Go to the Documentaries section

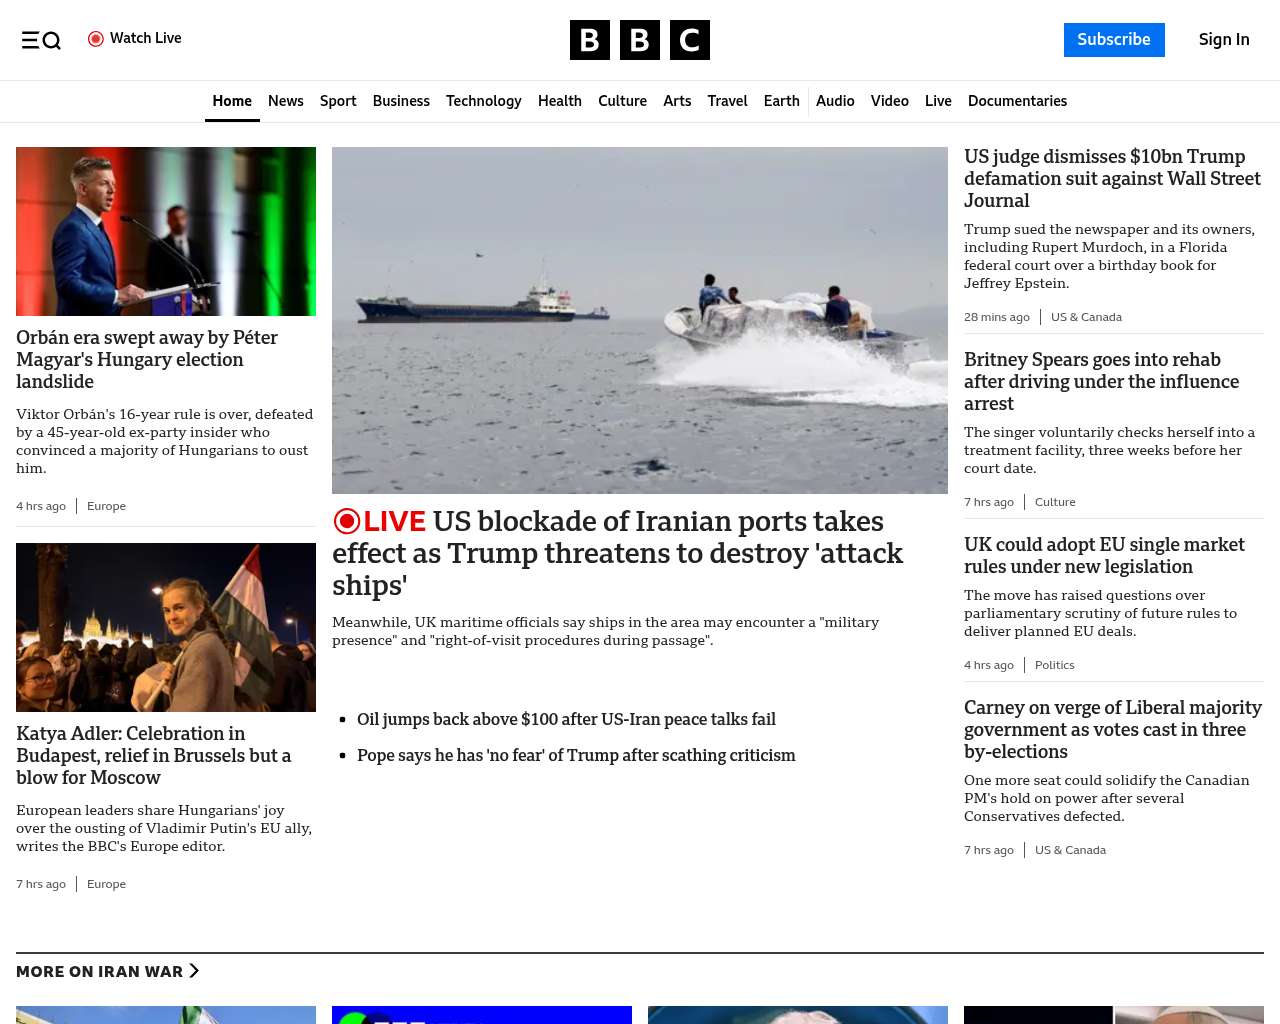(x=1017, y=101)
